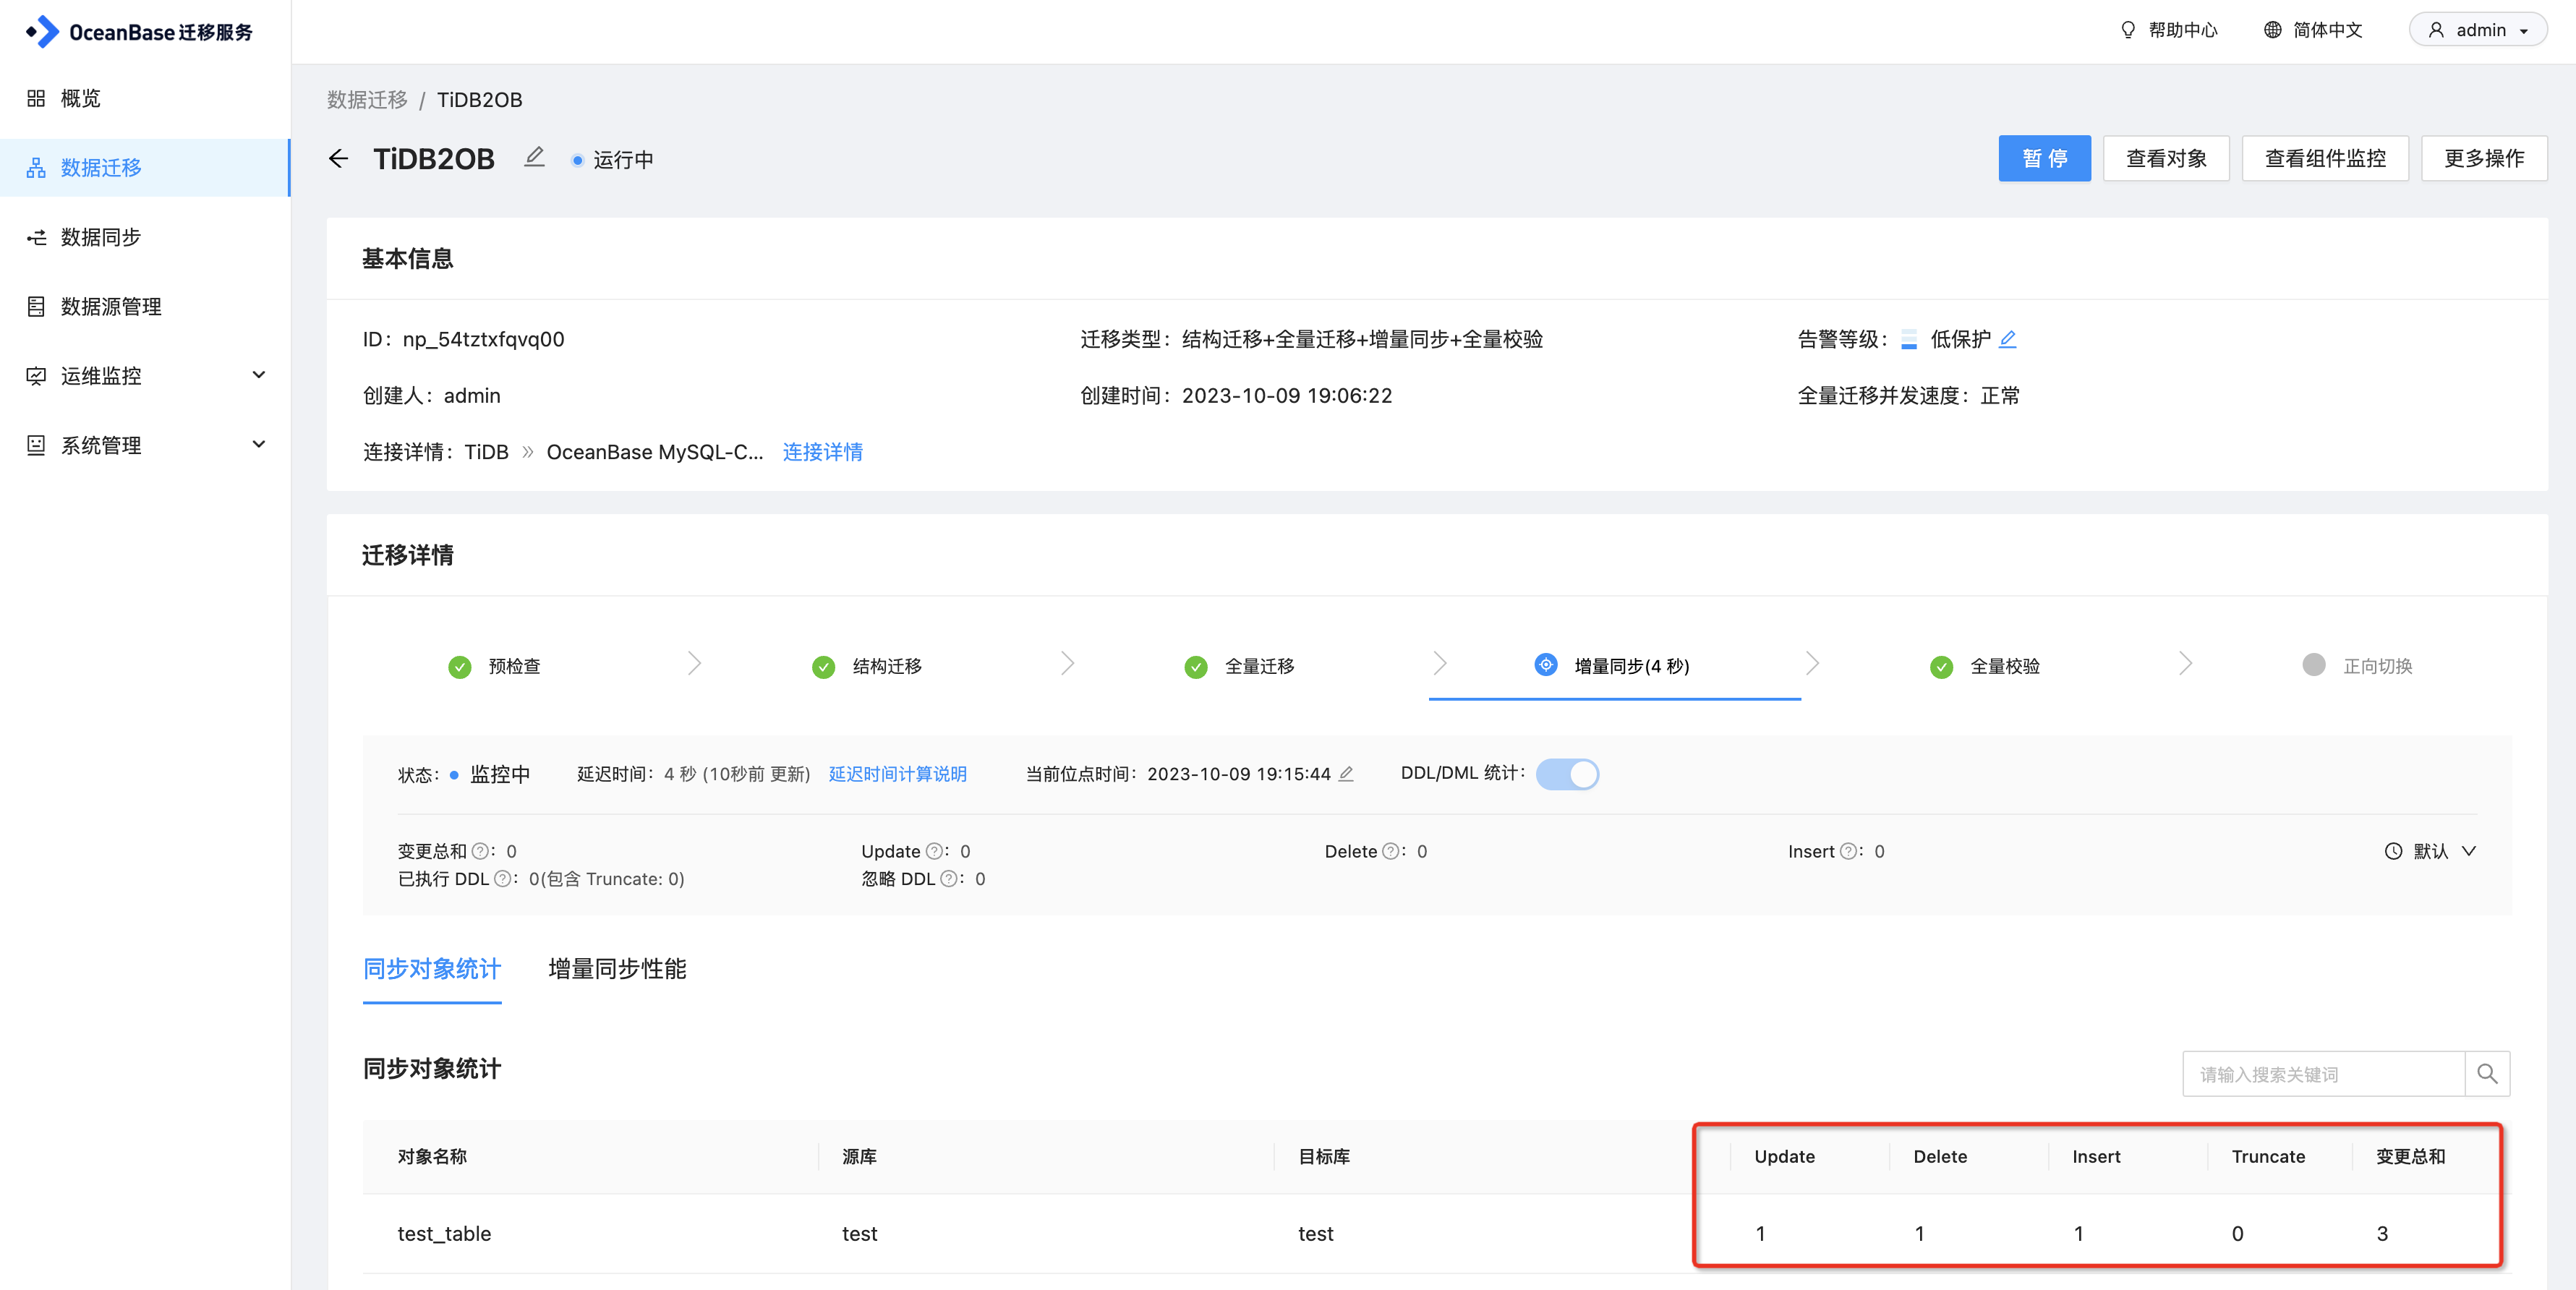Click the ID np_54tztxfqvq00 text

(463, 339)
